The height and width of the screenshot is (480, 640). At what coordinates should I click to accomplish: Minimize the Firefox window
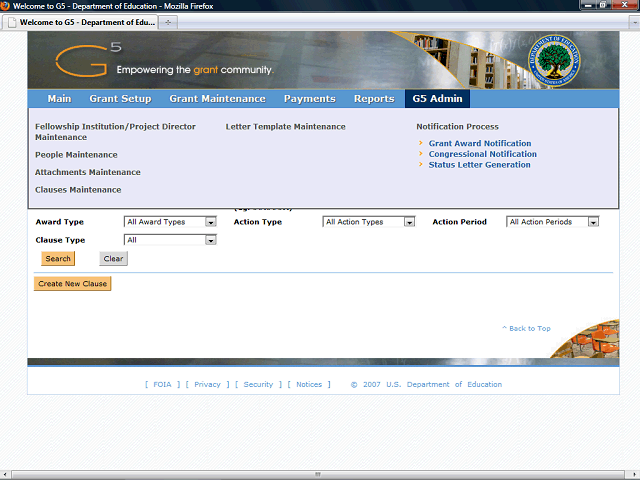(588, 5)
